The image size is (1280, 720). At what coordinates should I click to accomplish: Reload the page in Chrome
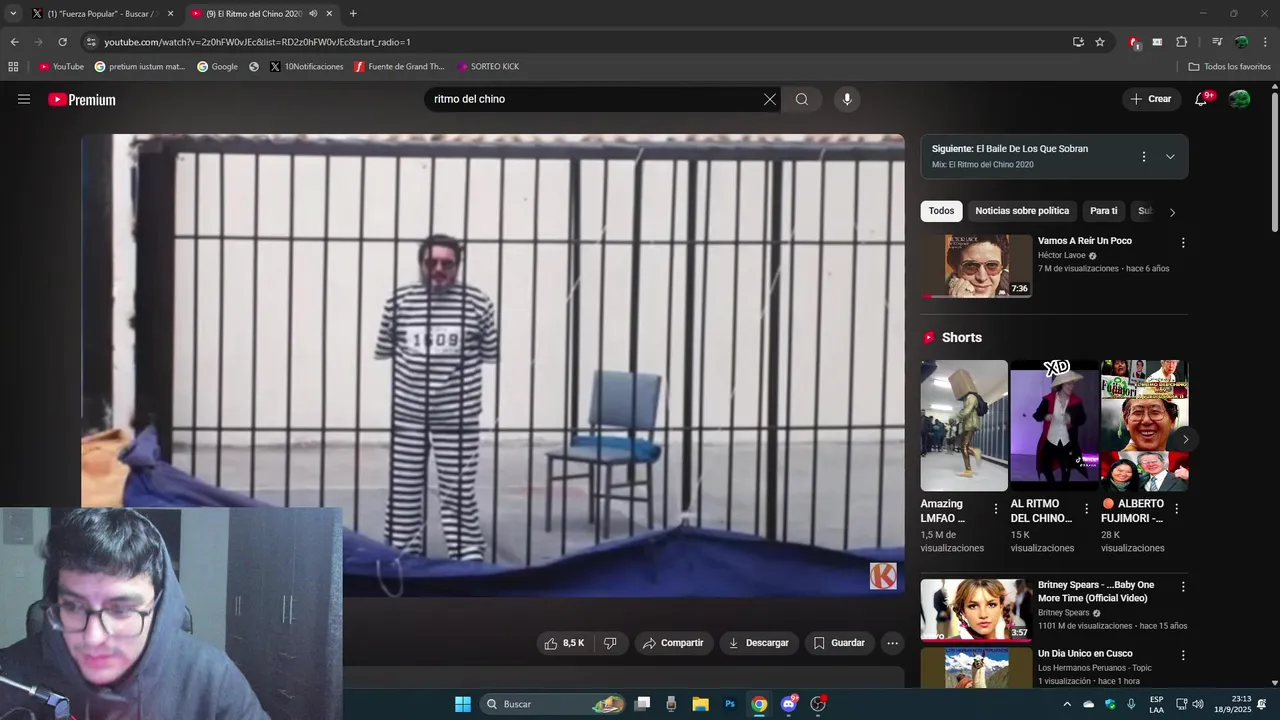[x=62, y=42]
